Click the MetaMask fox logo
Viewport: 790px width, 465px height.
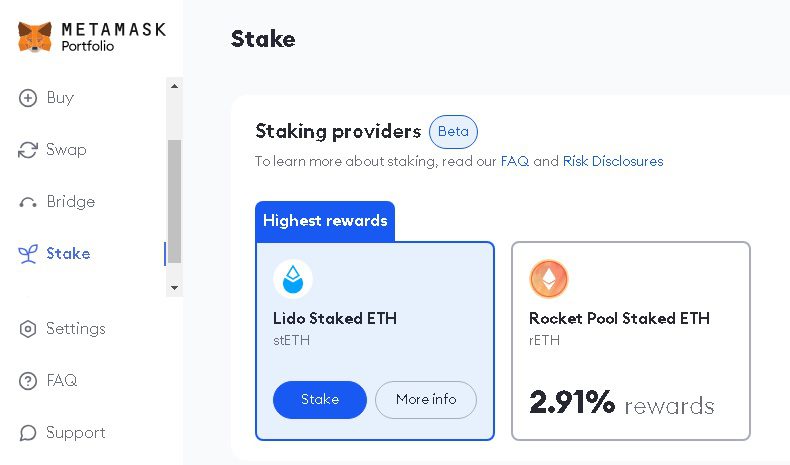pyautogui.click(x=35, y=37)
